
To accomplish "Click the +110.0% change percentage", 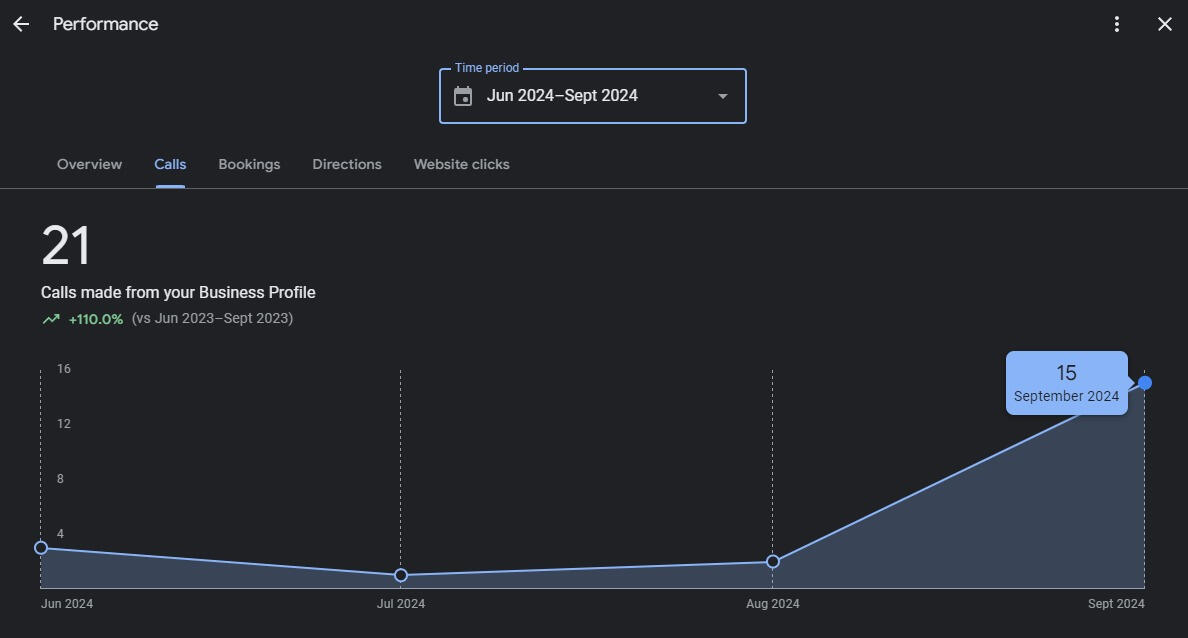I will [x=96, y=319].
